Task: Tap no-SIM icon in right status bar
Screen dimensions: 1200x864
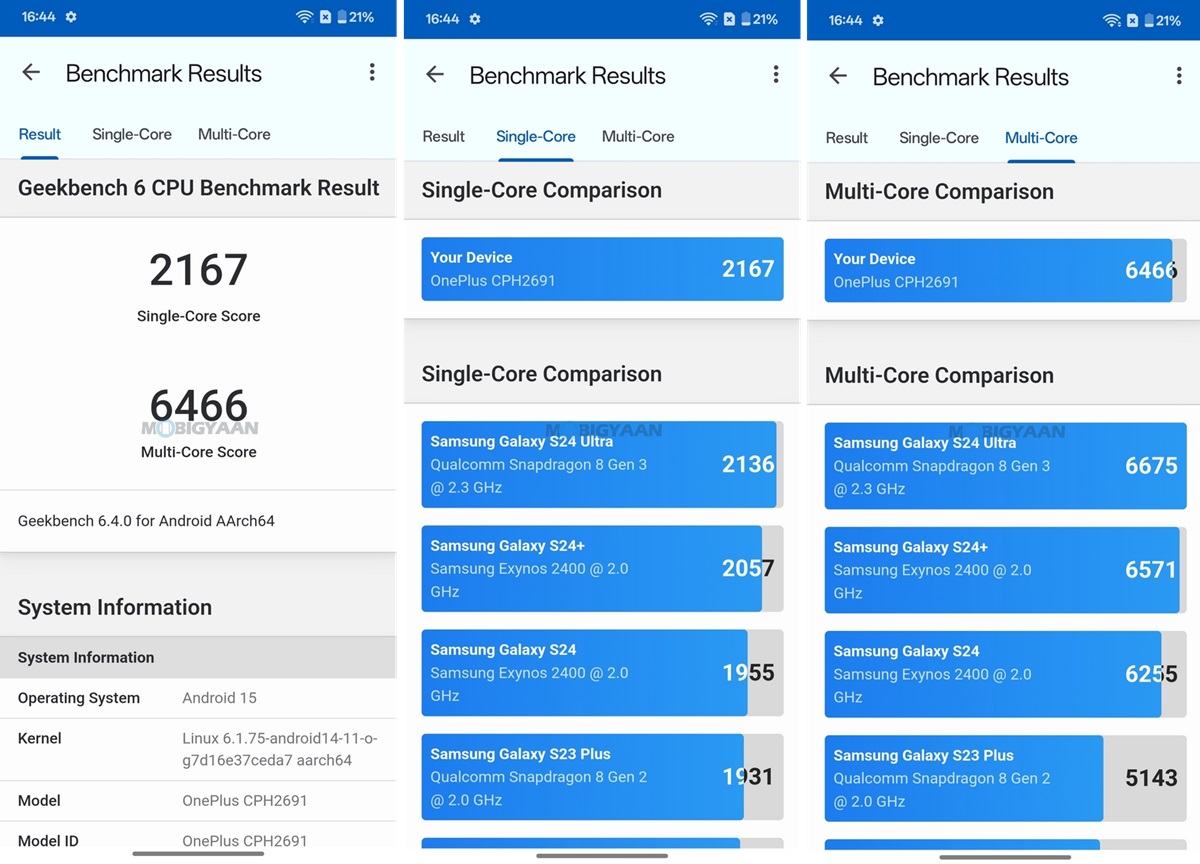Action: tap(1132, 20)
